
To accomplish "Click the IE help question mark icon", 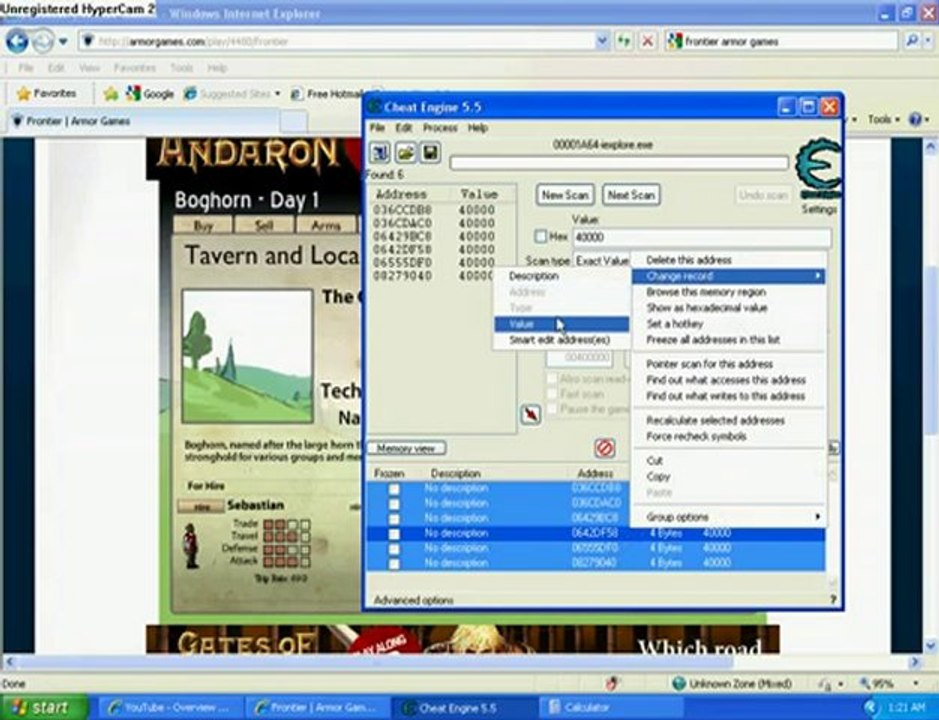I will [x=916, y=120].
